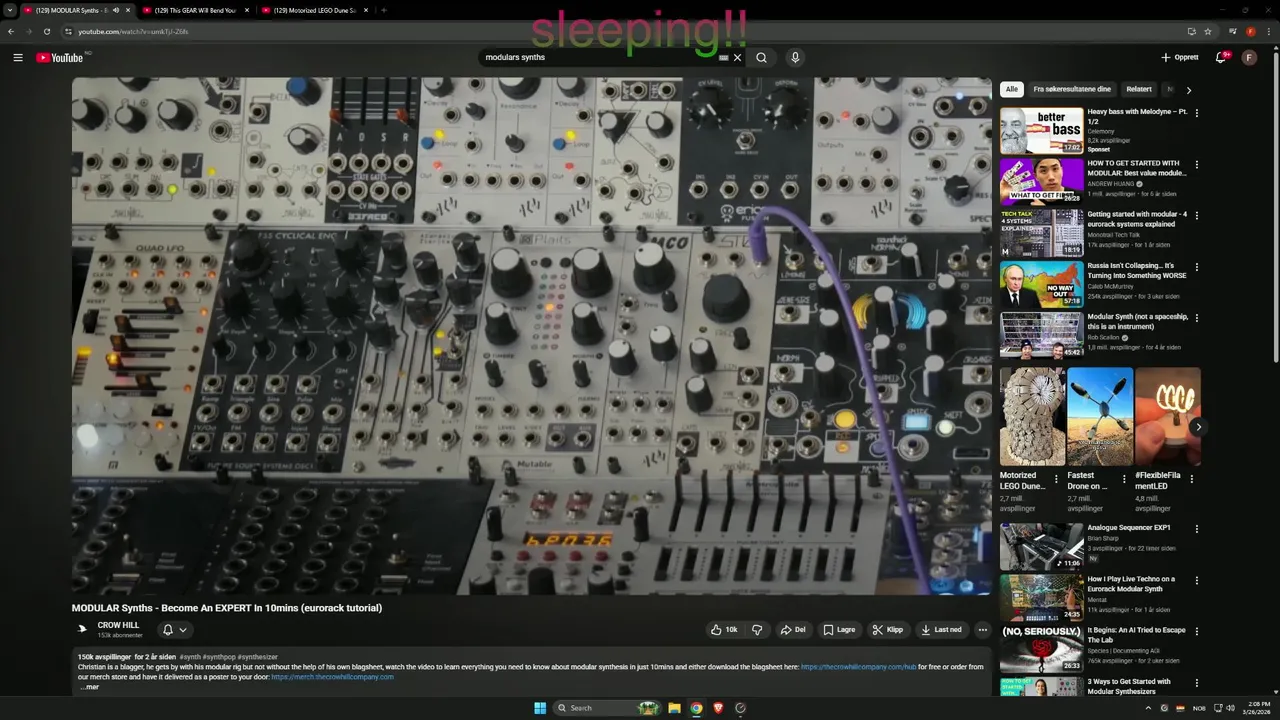
Task: Open the merch.thecrowhillcompany.com link
Action: [x=332, y=677]
